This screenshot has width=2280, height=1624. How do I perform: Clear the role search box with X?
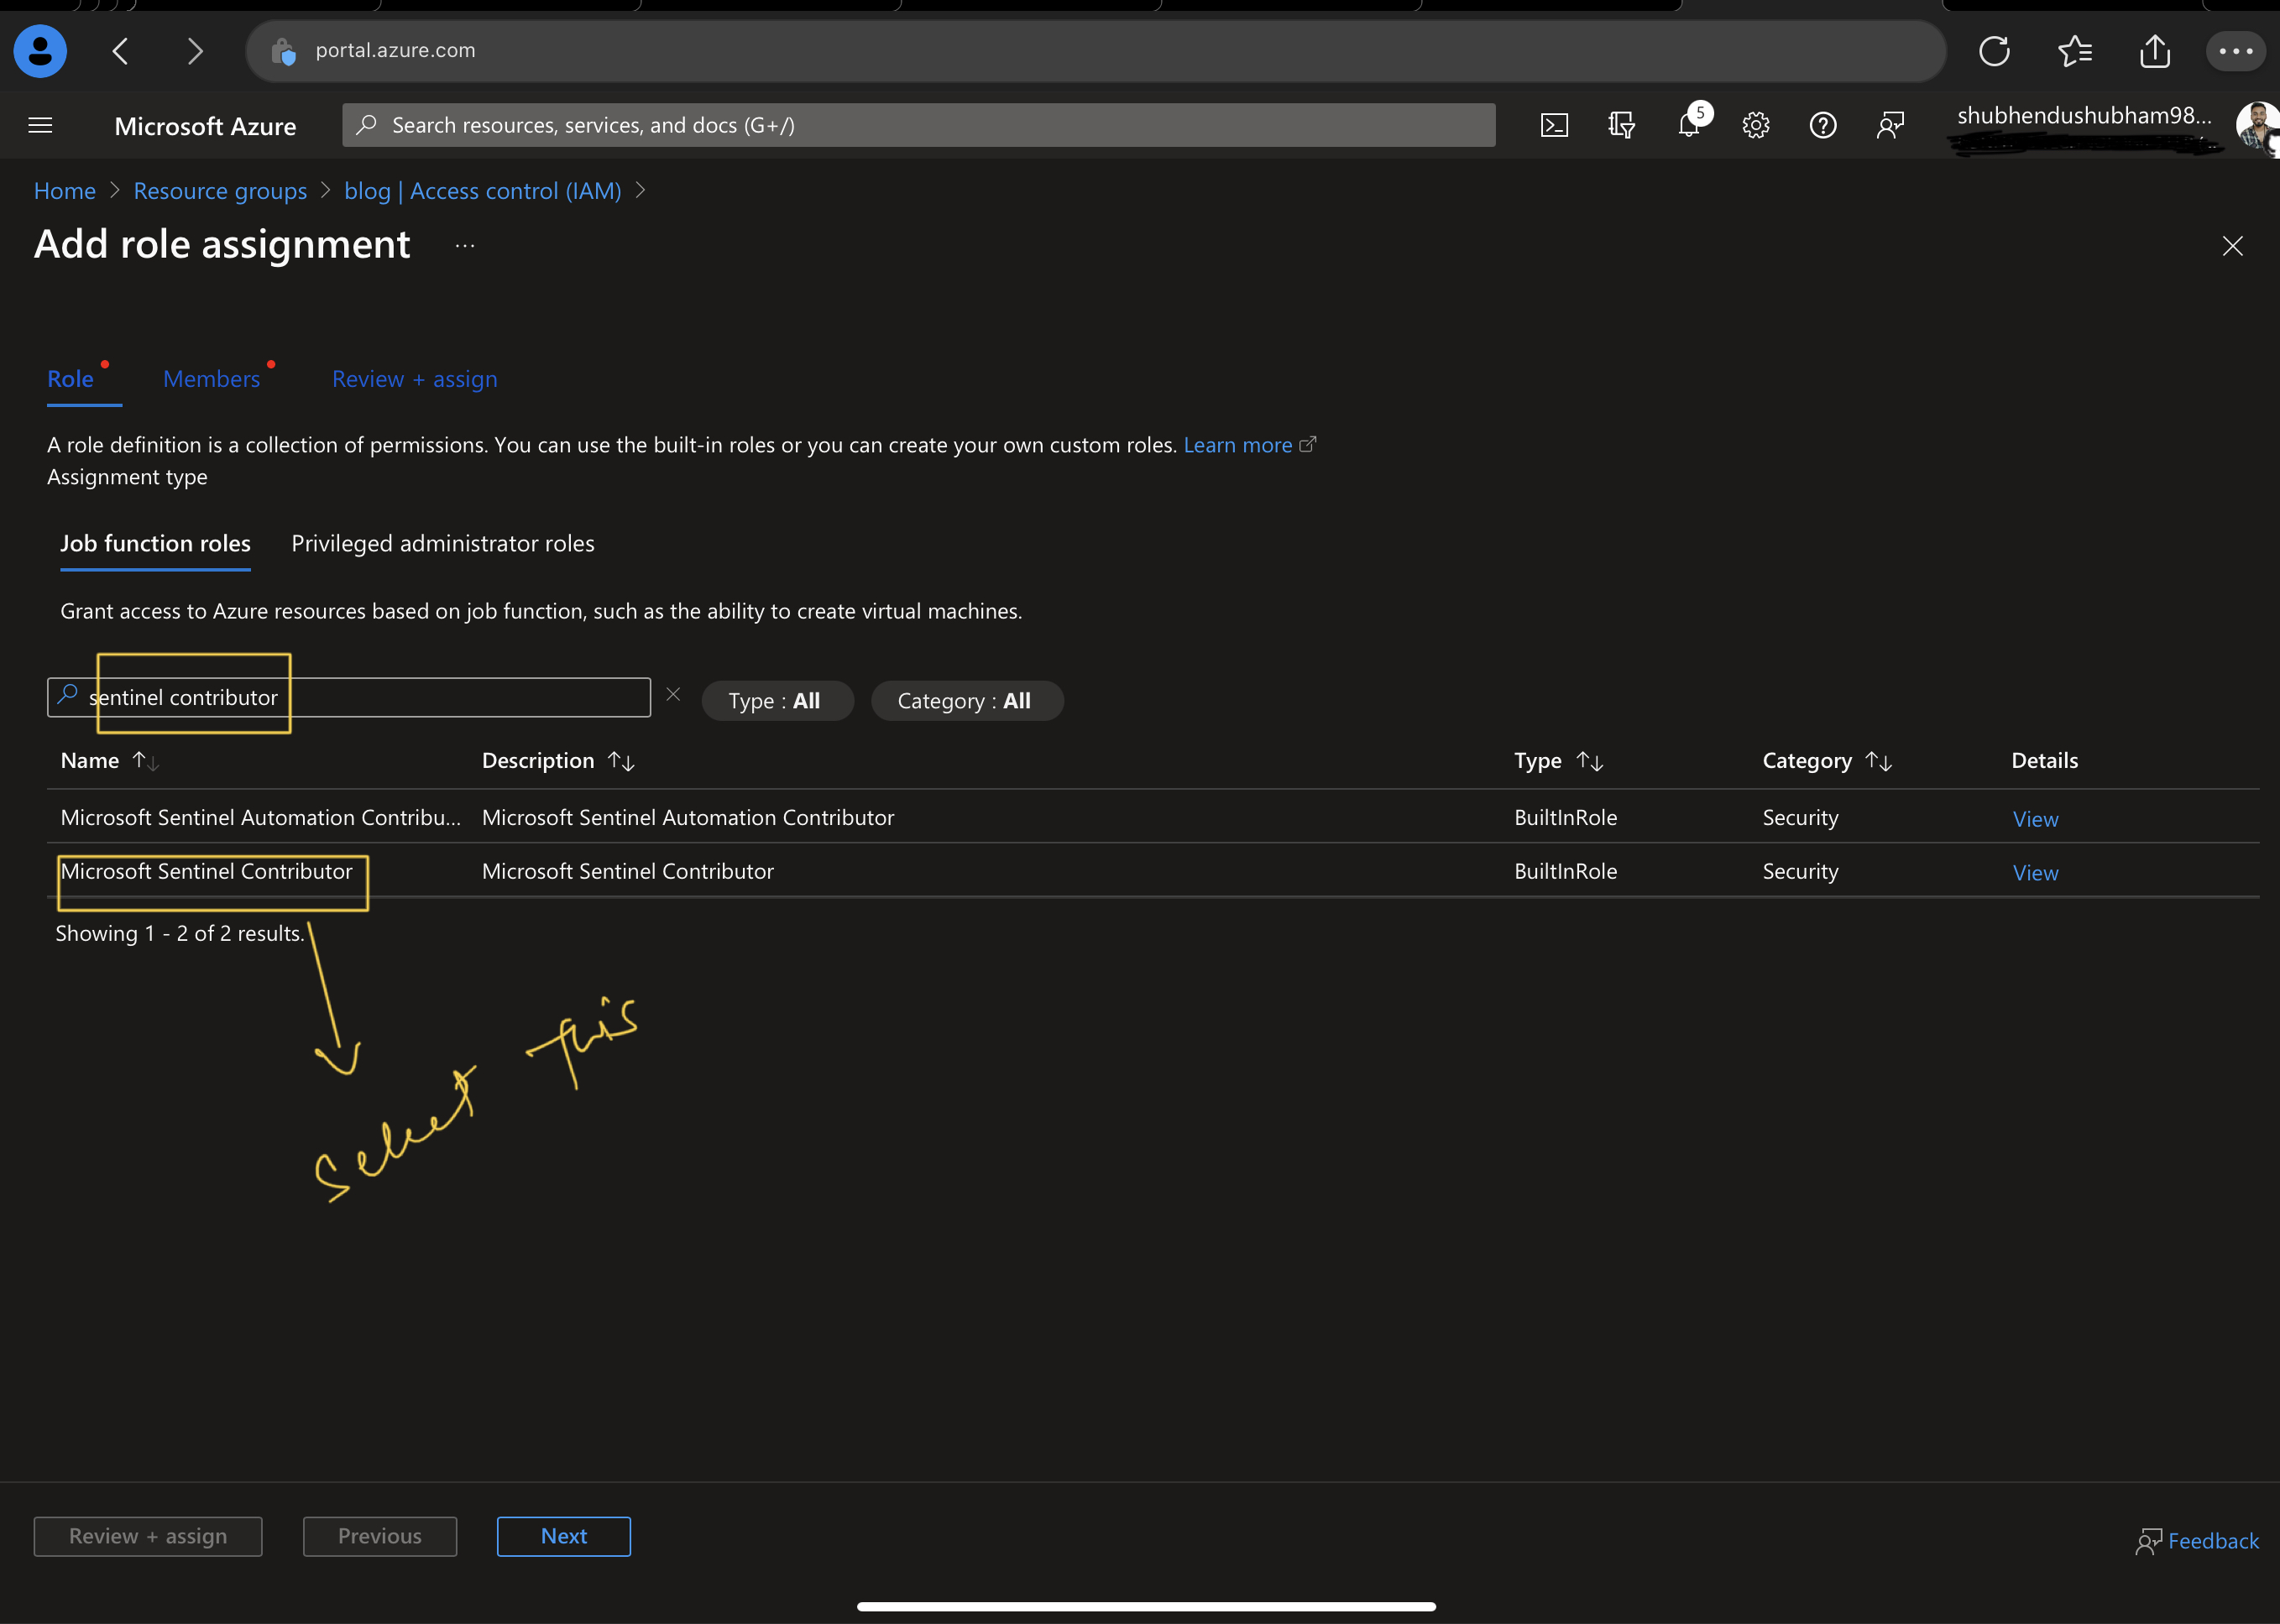coord(673,694)
